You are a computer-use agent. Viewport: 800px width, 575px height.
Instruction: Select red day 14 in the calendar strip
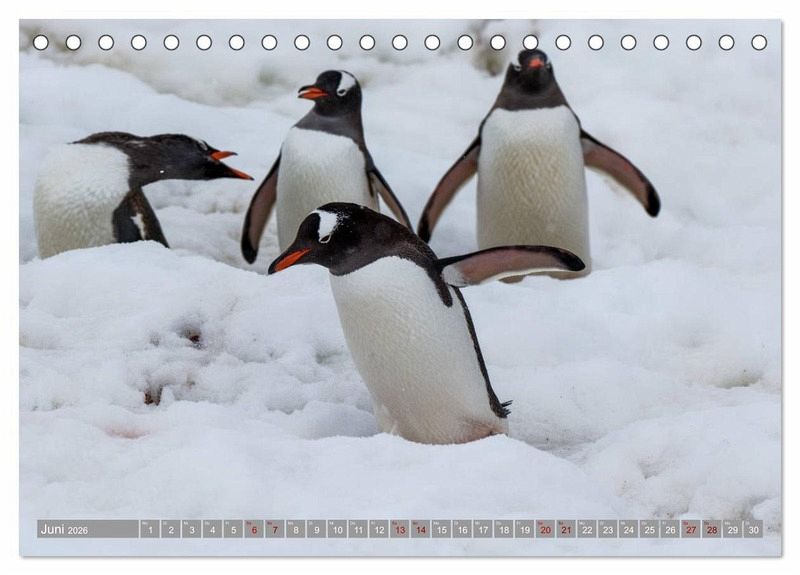click(421, 529)
